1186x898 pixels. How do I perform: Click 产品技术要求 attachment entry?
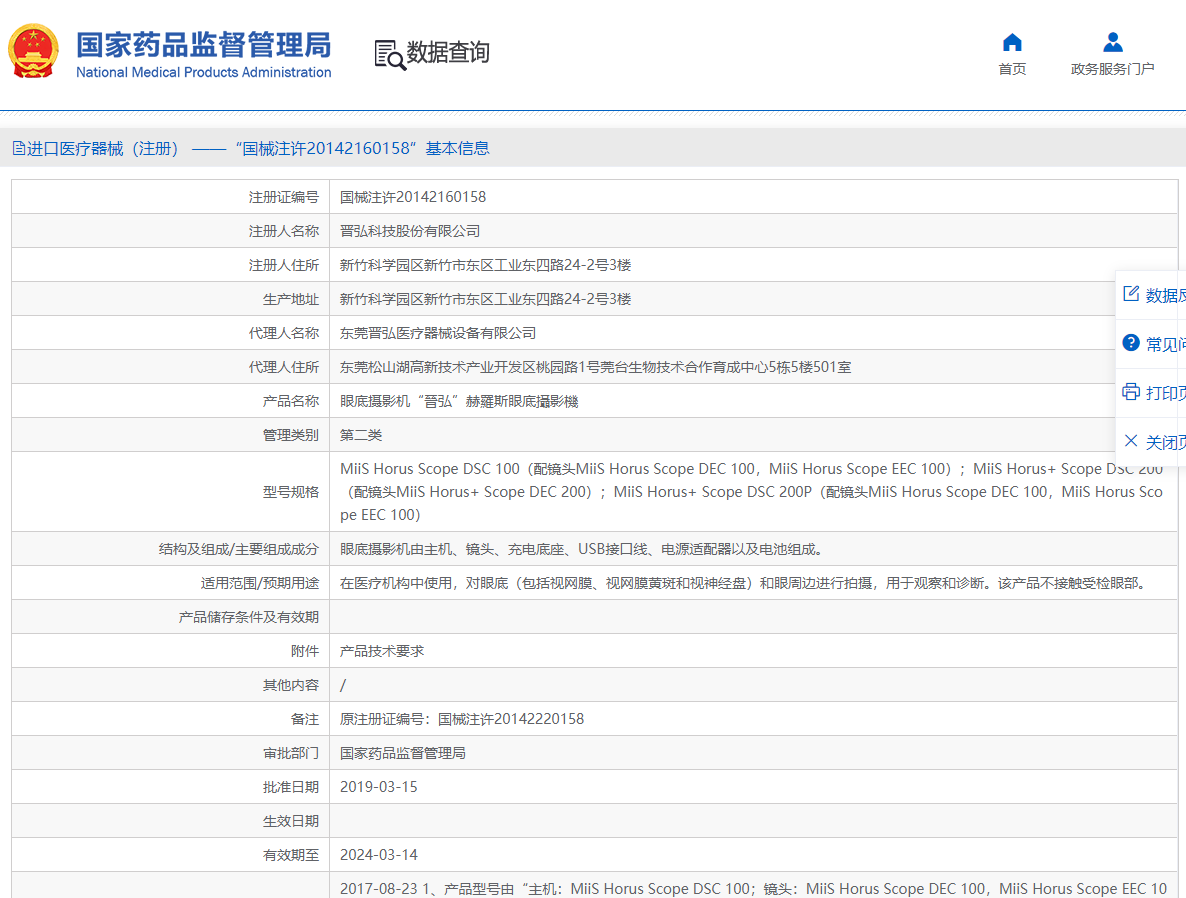382,651
